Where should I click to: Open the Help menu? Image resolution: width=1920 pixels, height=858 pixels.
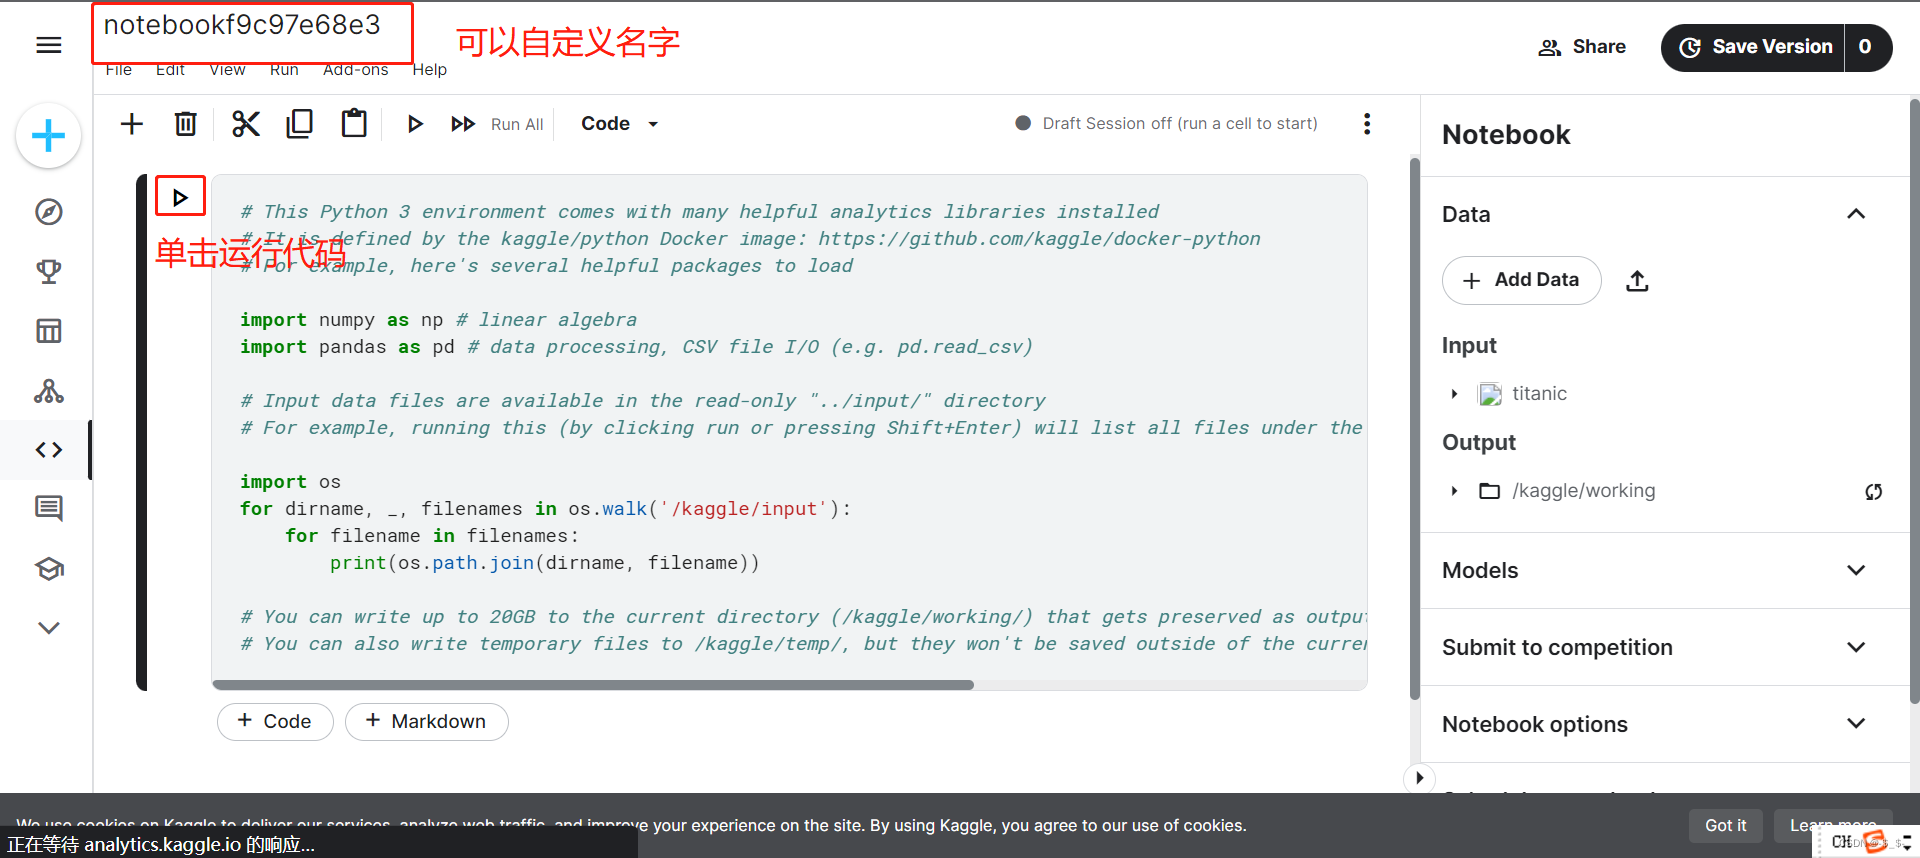pyautogui.click(x=430, y=69)
